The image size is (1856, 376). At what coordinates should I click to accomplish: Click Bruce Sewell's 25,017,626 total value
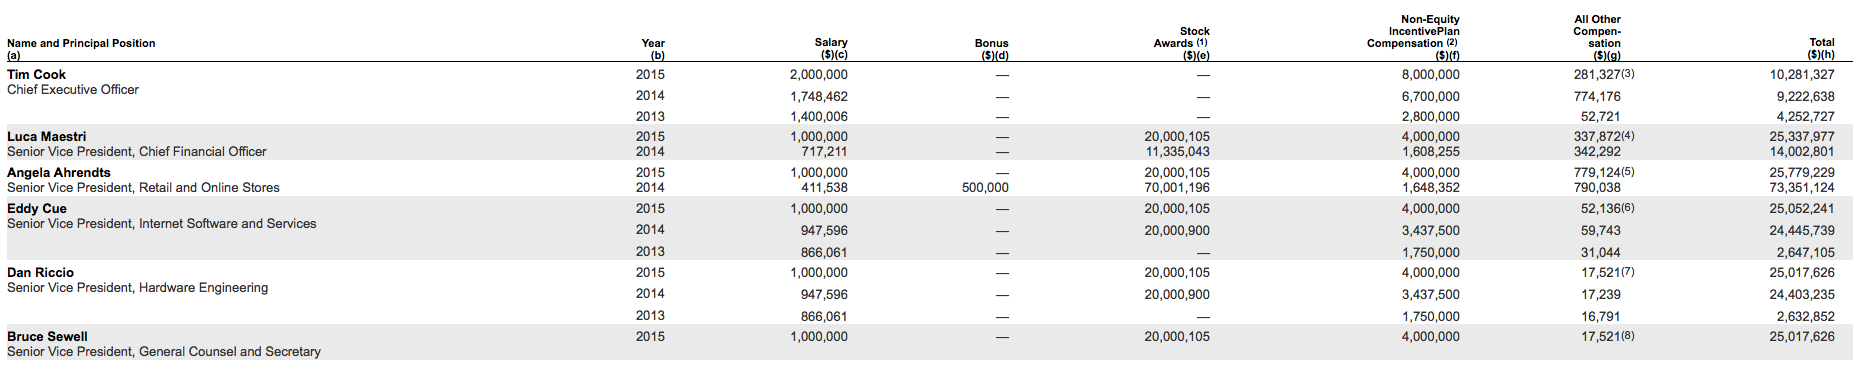tap(1802, 337)
